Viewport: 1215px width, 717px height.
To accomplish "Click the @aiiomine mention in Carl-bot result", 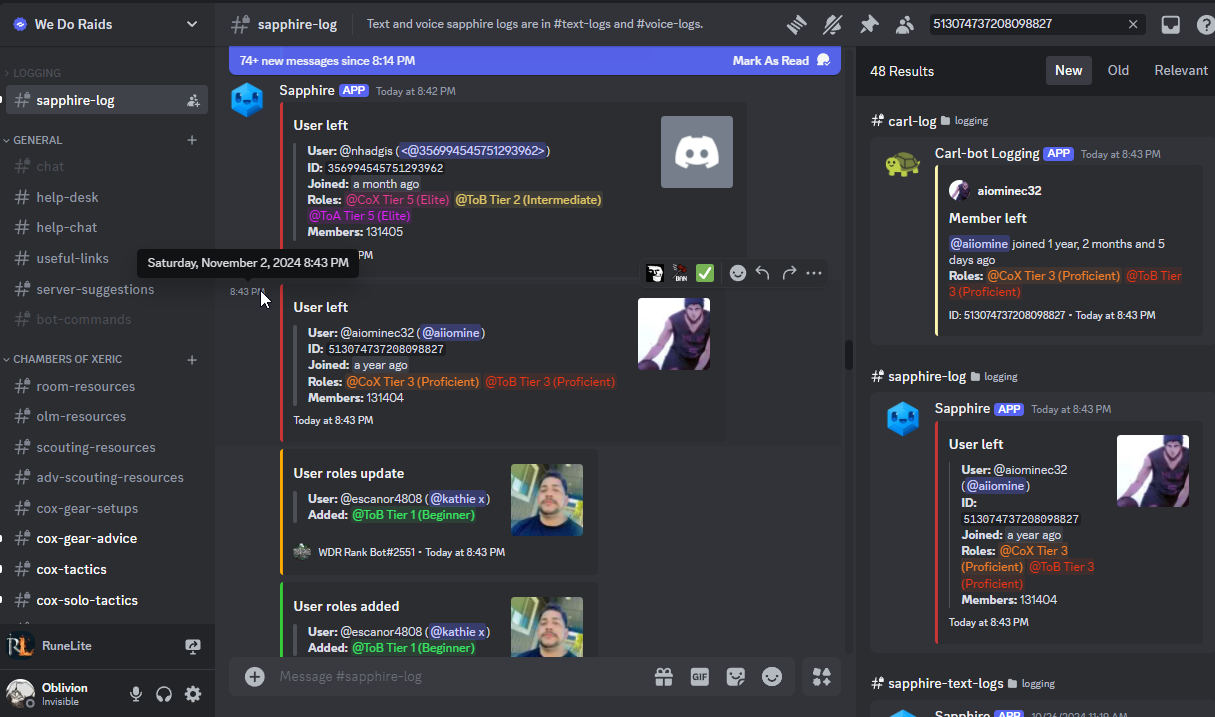I will pos(979,244).
